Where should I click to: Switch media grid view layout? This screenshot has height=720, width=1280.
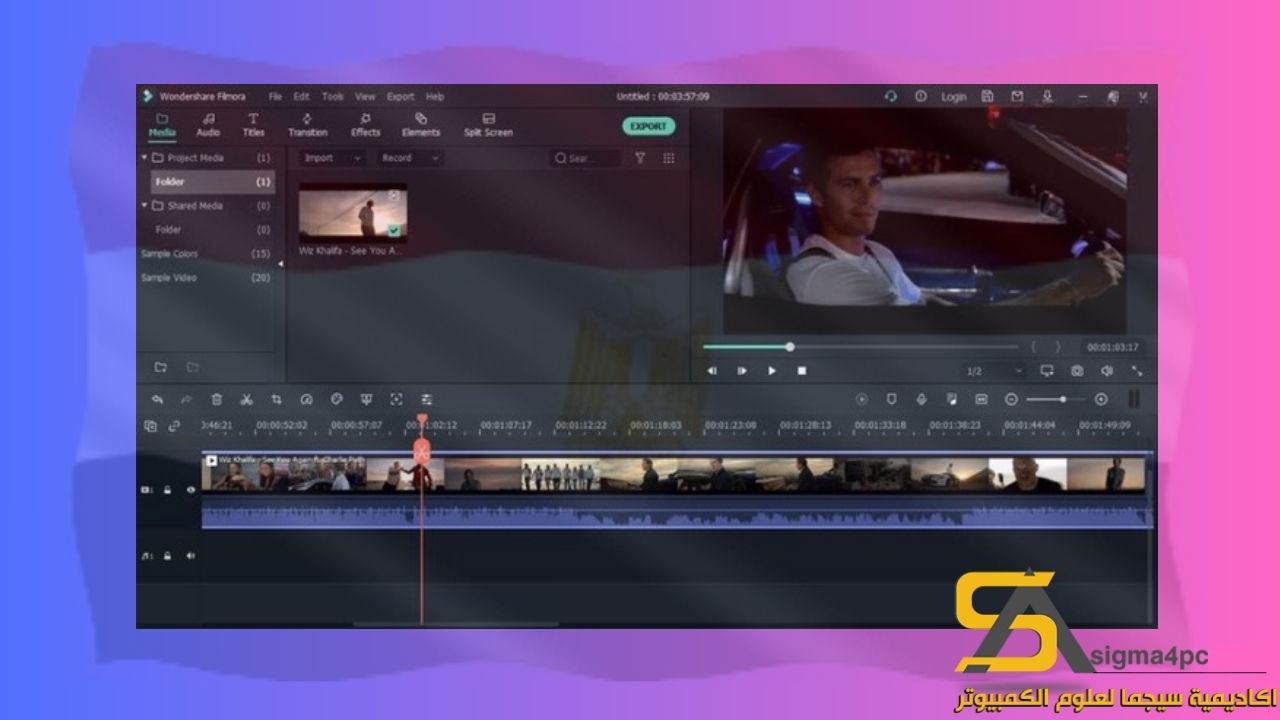[669, 158]
